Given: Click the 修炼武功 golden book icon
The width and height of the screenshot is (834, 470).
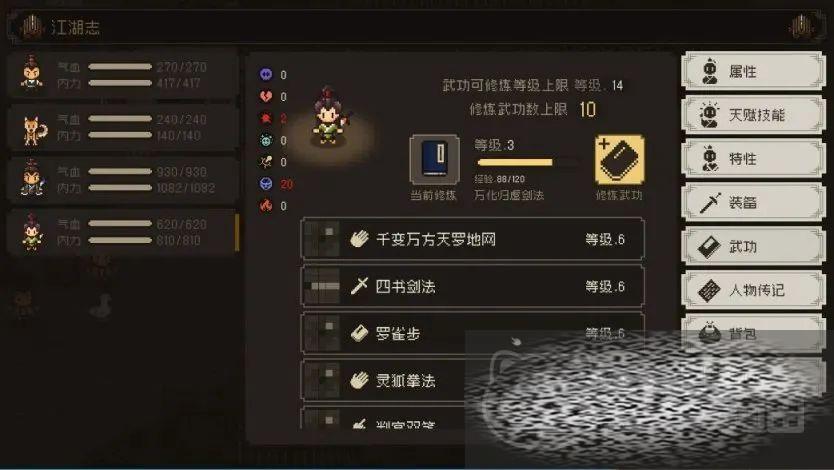Looking at the screenshot, I should [x=619, y=160].
